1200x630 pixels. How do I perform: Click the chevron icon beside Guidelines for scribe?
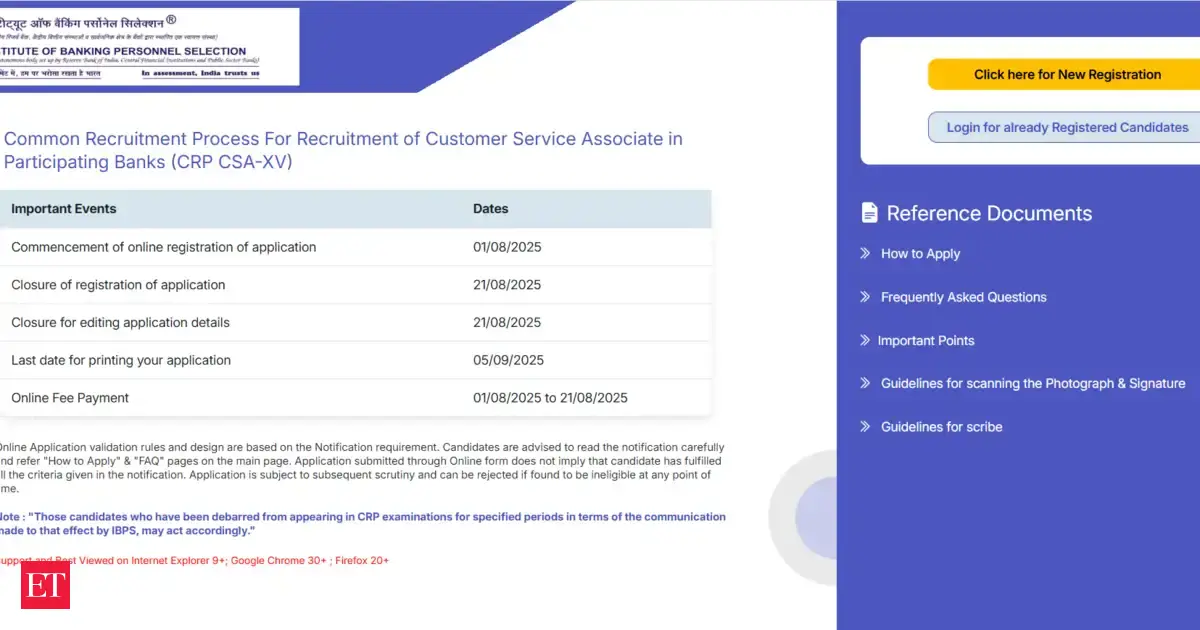pos(865,426)
